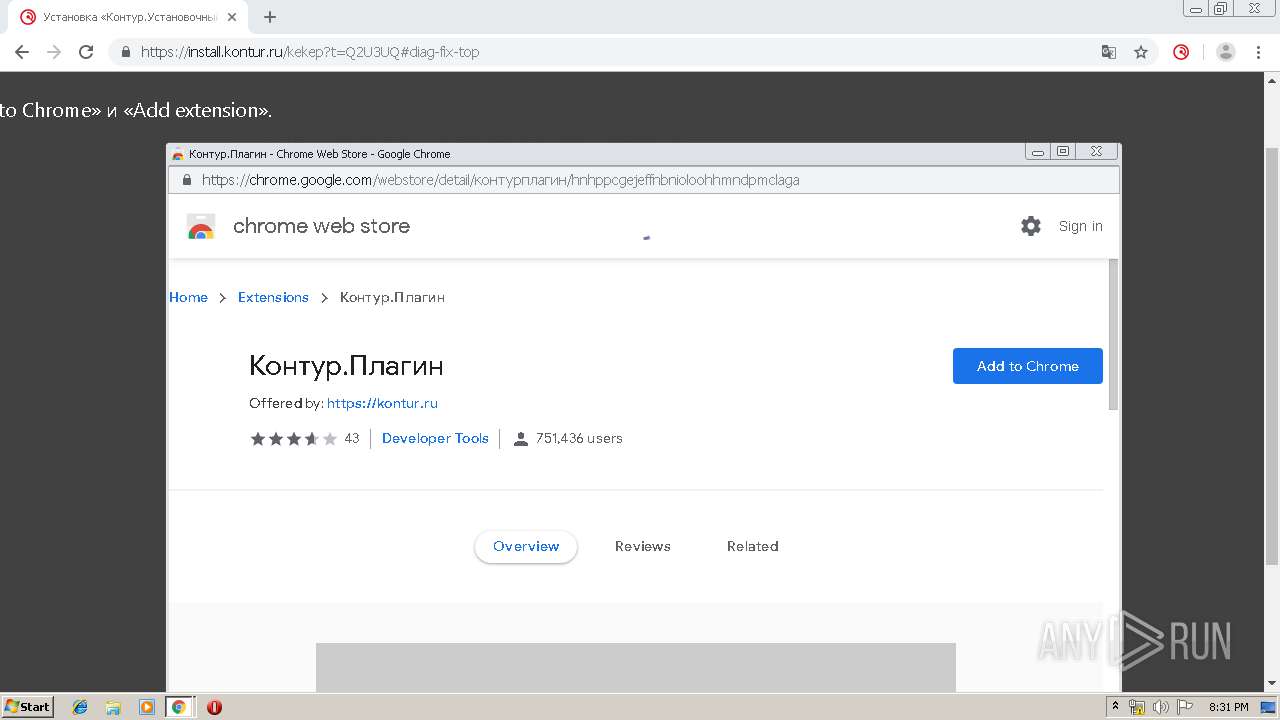Switch to the Reviews tab
The image size is (1280, 720).
pyautogui.click(x=643, y=546)
